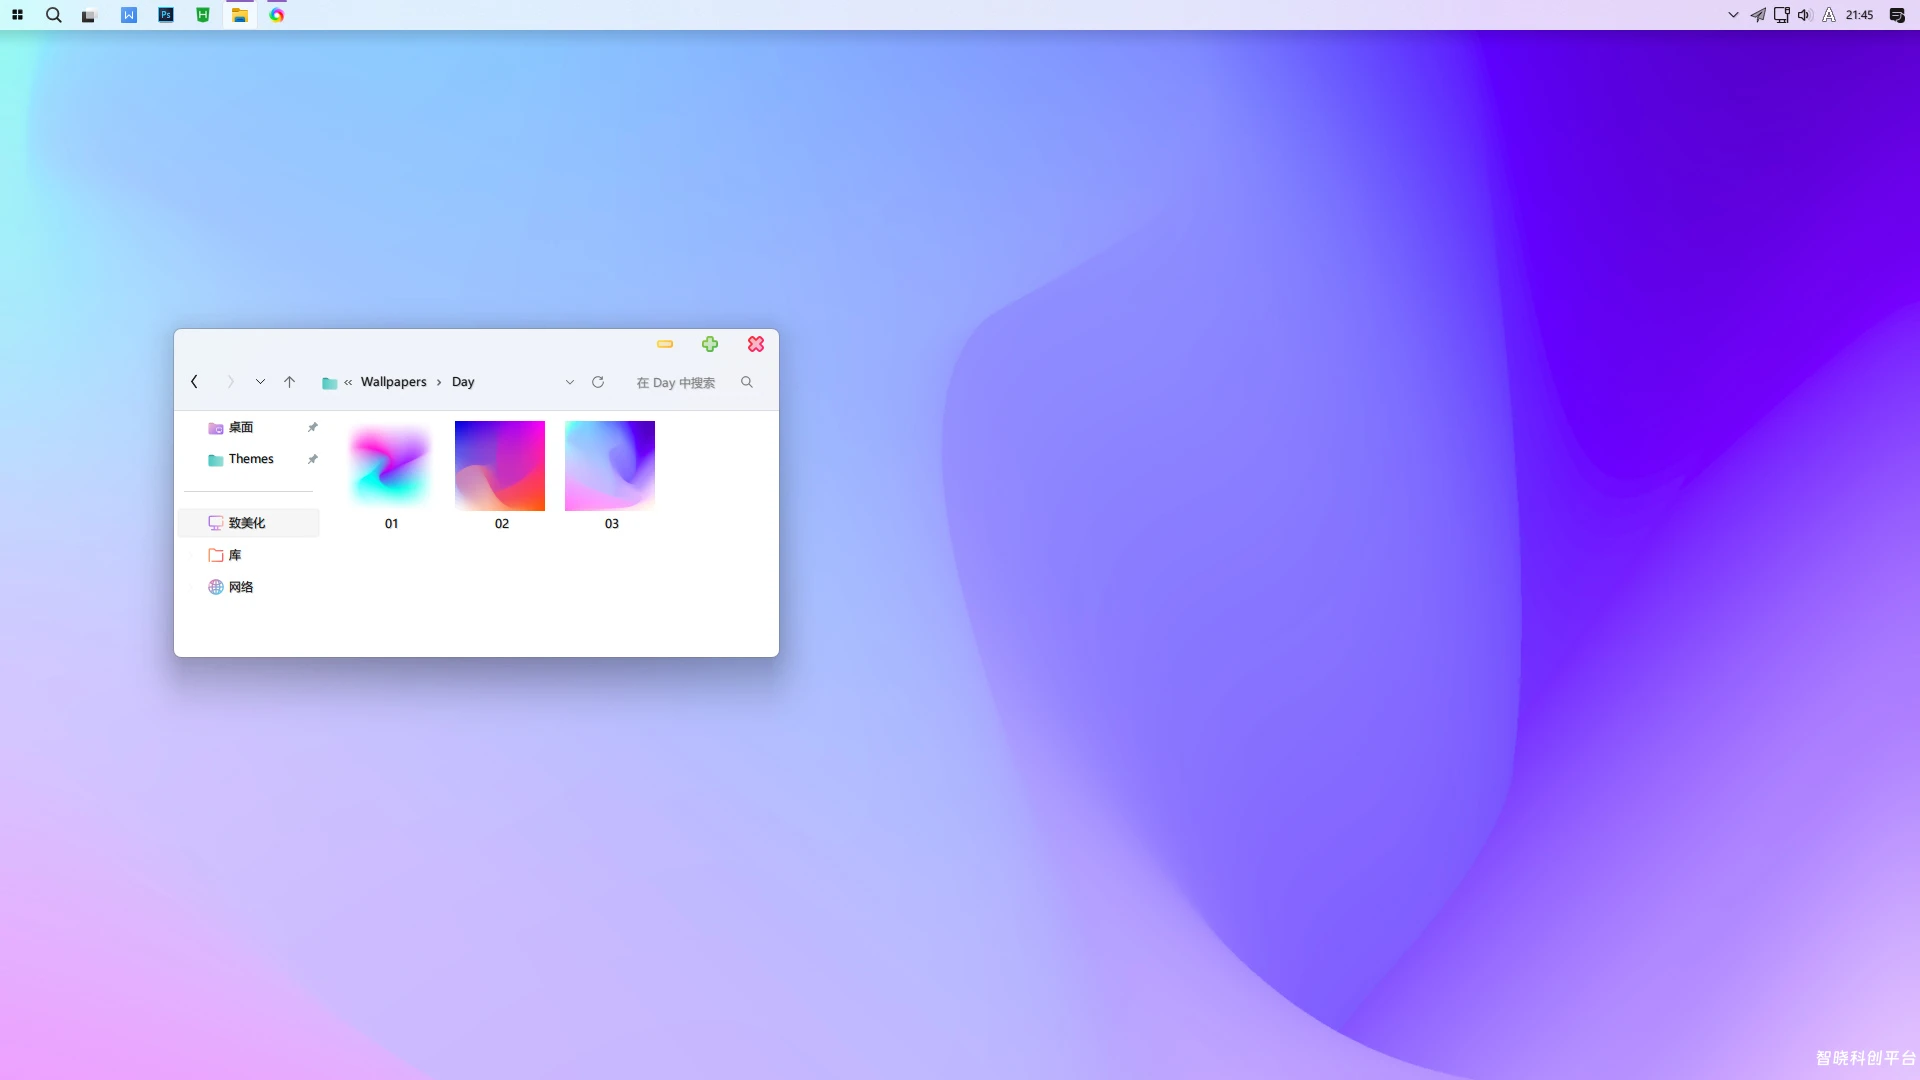Navigate to Wallpapers breadcrumb
Viewport: 1920px width, 1080px height.
pyautogui.click(x=394, y=382)
